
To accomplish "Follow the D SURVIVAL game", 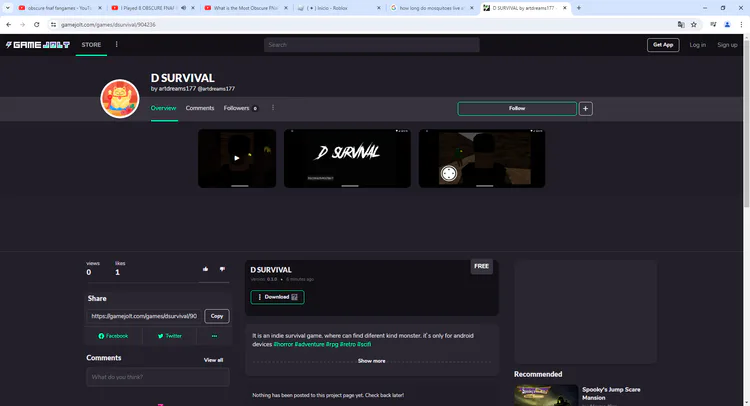I will coord(517,109).
